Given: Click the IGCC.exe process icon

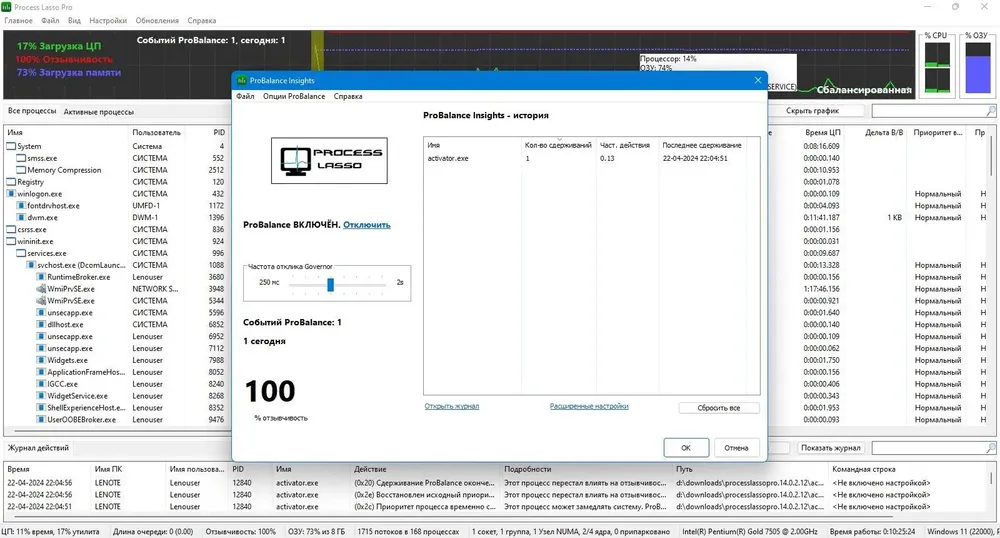Looking at the screenshot, I should tap(41, 384).
